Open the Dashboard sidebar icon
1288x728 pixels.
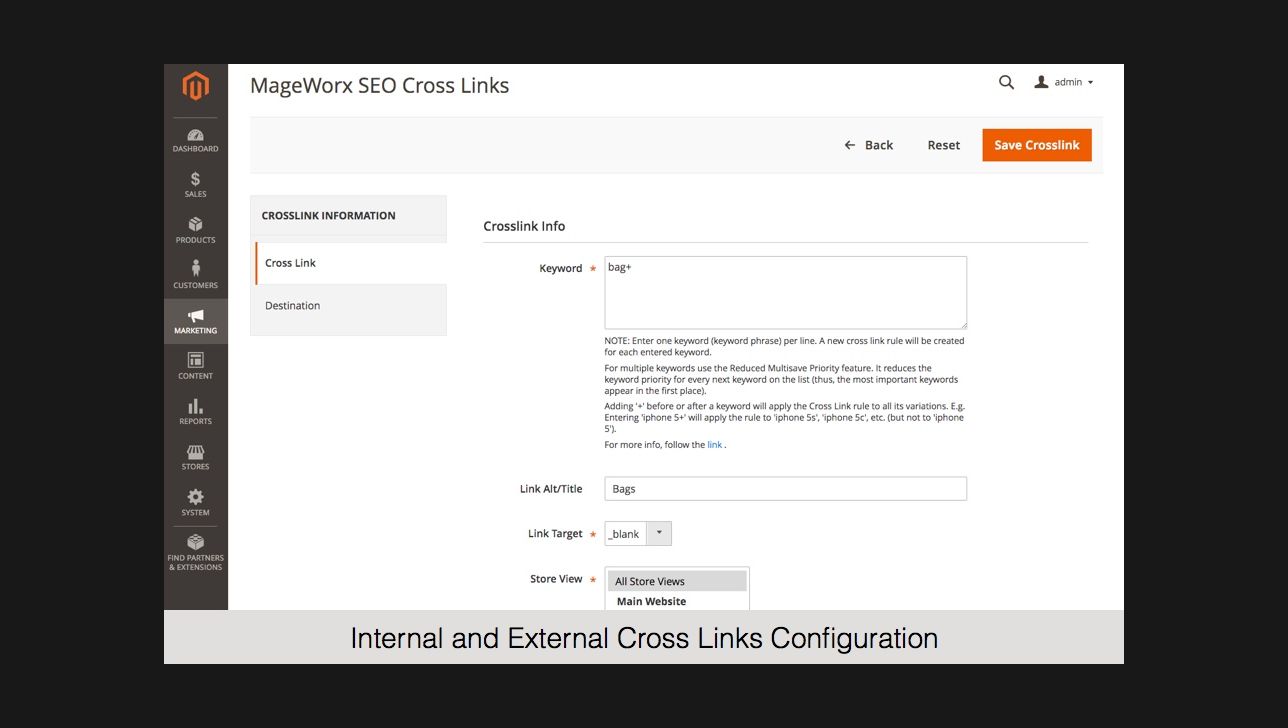[x=195, y=135]
